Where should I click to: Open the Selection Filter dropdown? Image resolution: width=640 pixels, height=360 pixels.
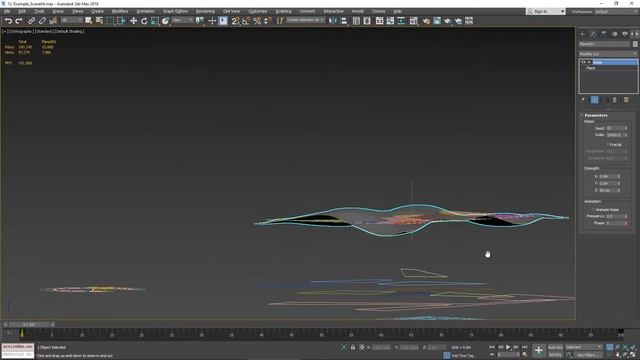(x=71, y=20)
